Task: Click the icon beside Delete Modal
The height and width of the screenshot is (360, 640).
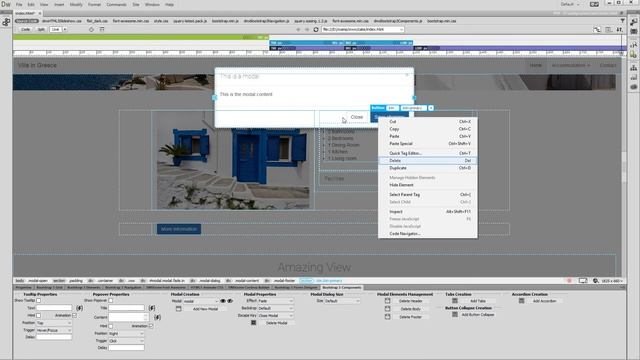Action: coord(253,323)
